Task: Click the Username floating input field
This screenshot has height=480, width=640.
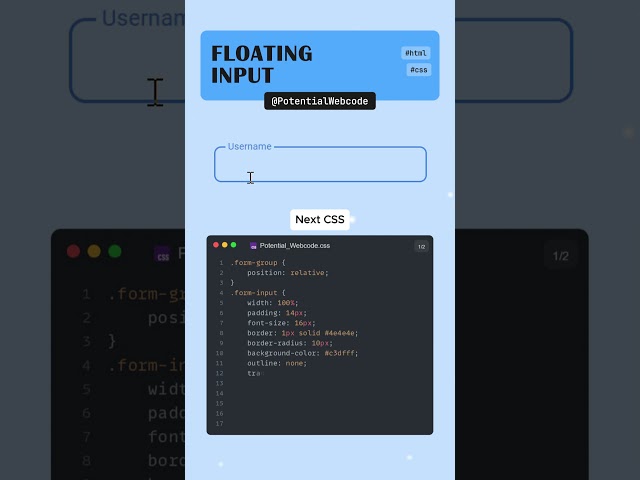Action: click(x=320, y=164)
